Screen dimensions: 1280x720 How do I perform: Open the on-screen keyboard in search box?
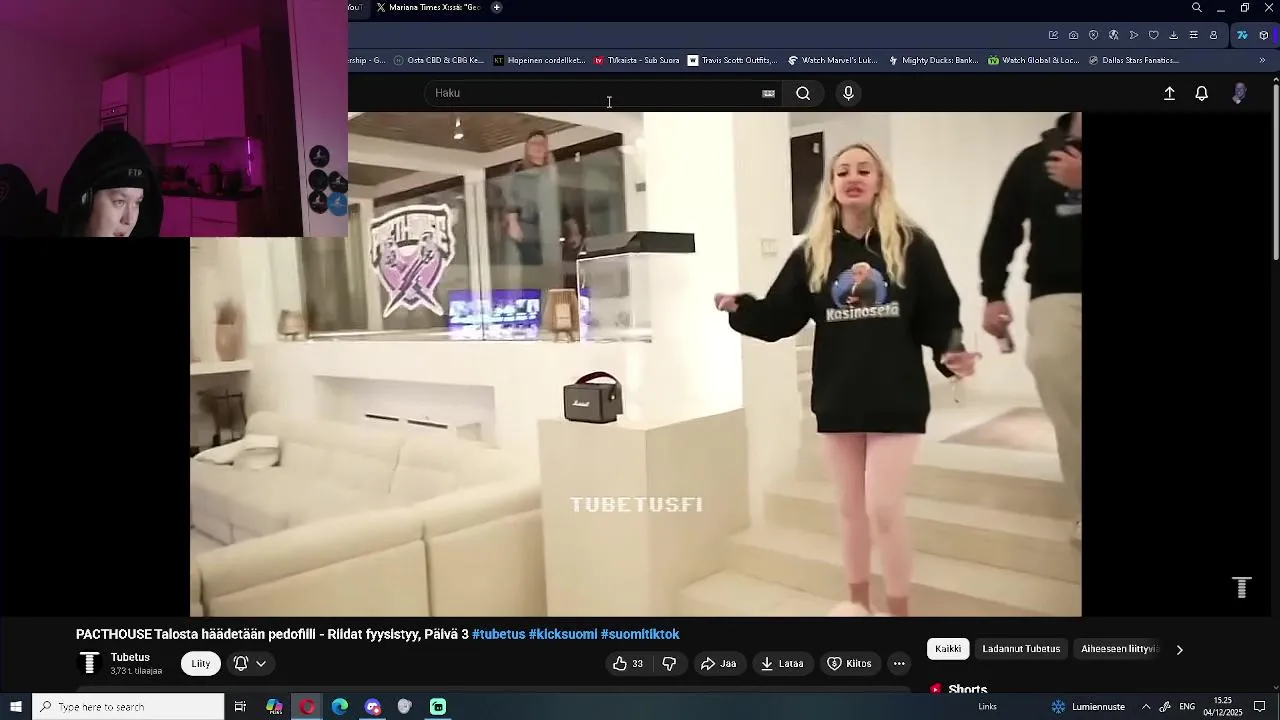coord(768,93)
